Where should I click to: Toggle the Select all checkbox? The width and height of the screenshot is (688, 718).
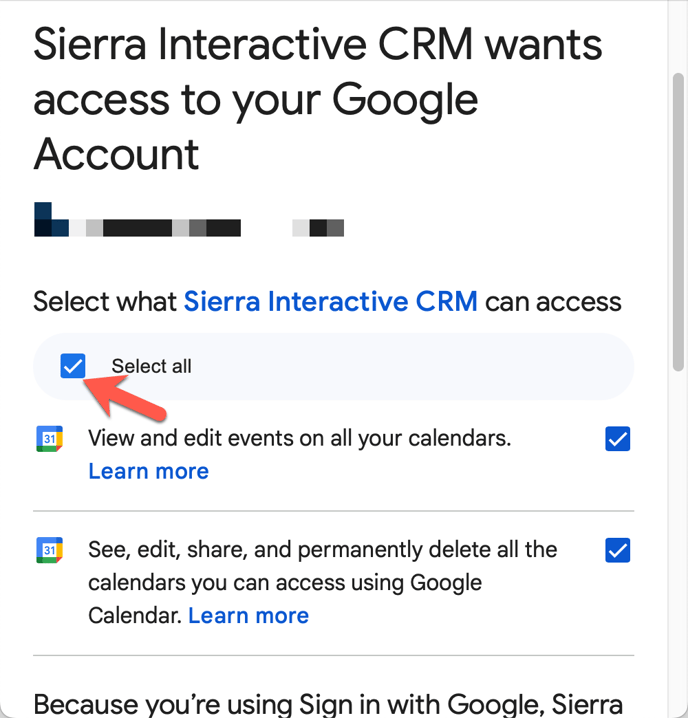73,366
